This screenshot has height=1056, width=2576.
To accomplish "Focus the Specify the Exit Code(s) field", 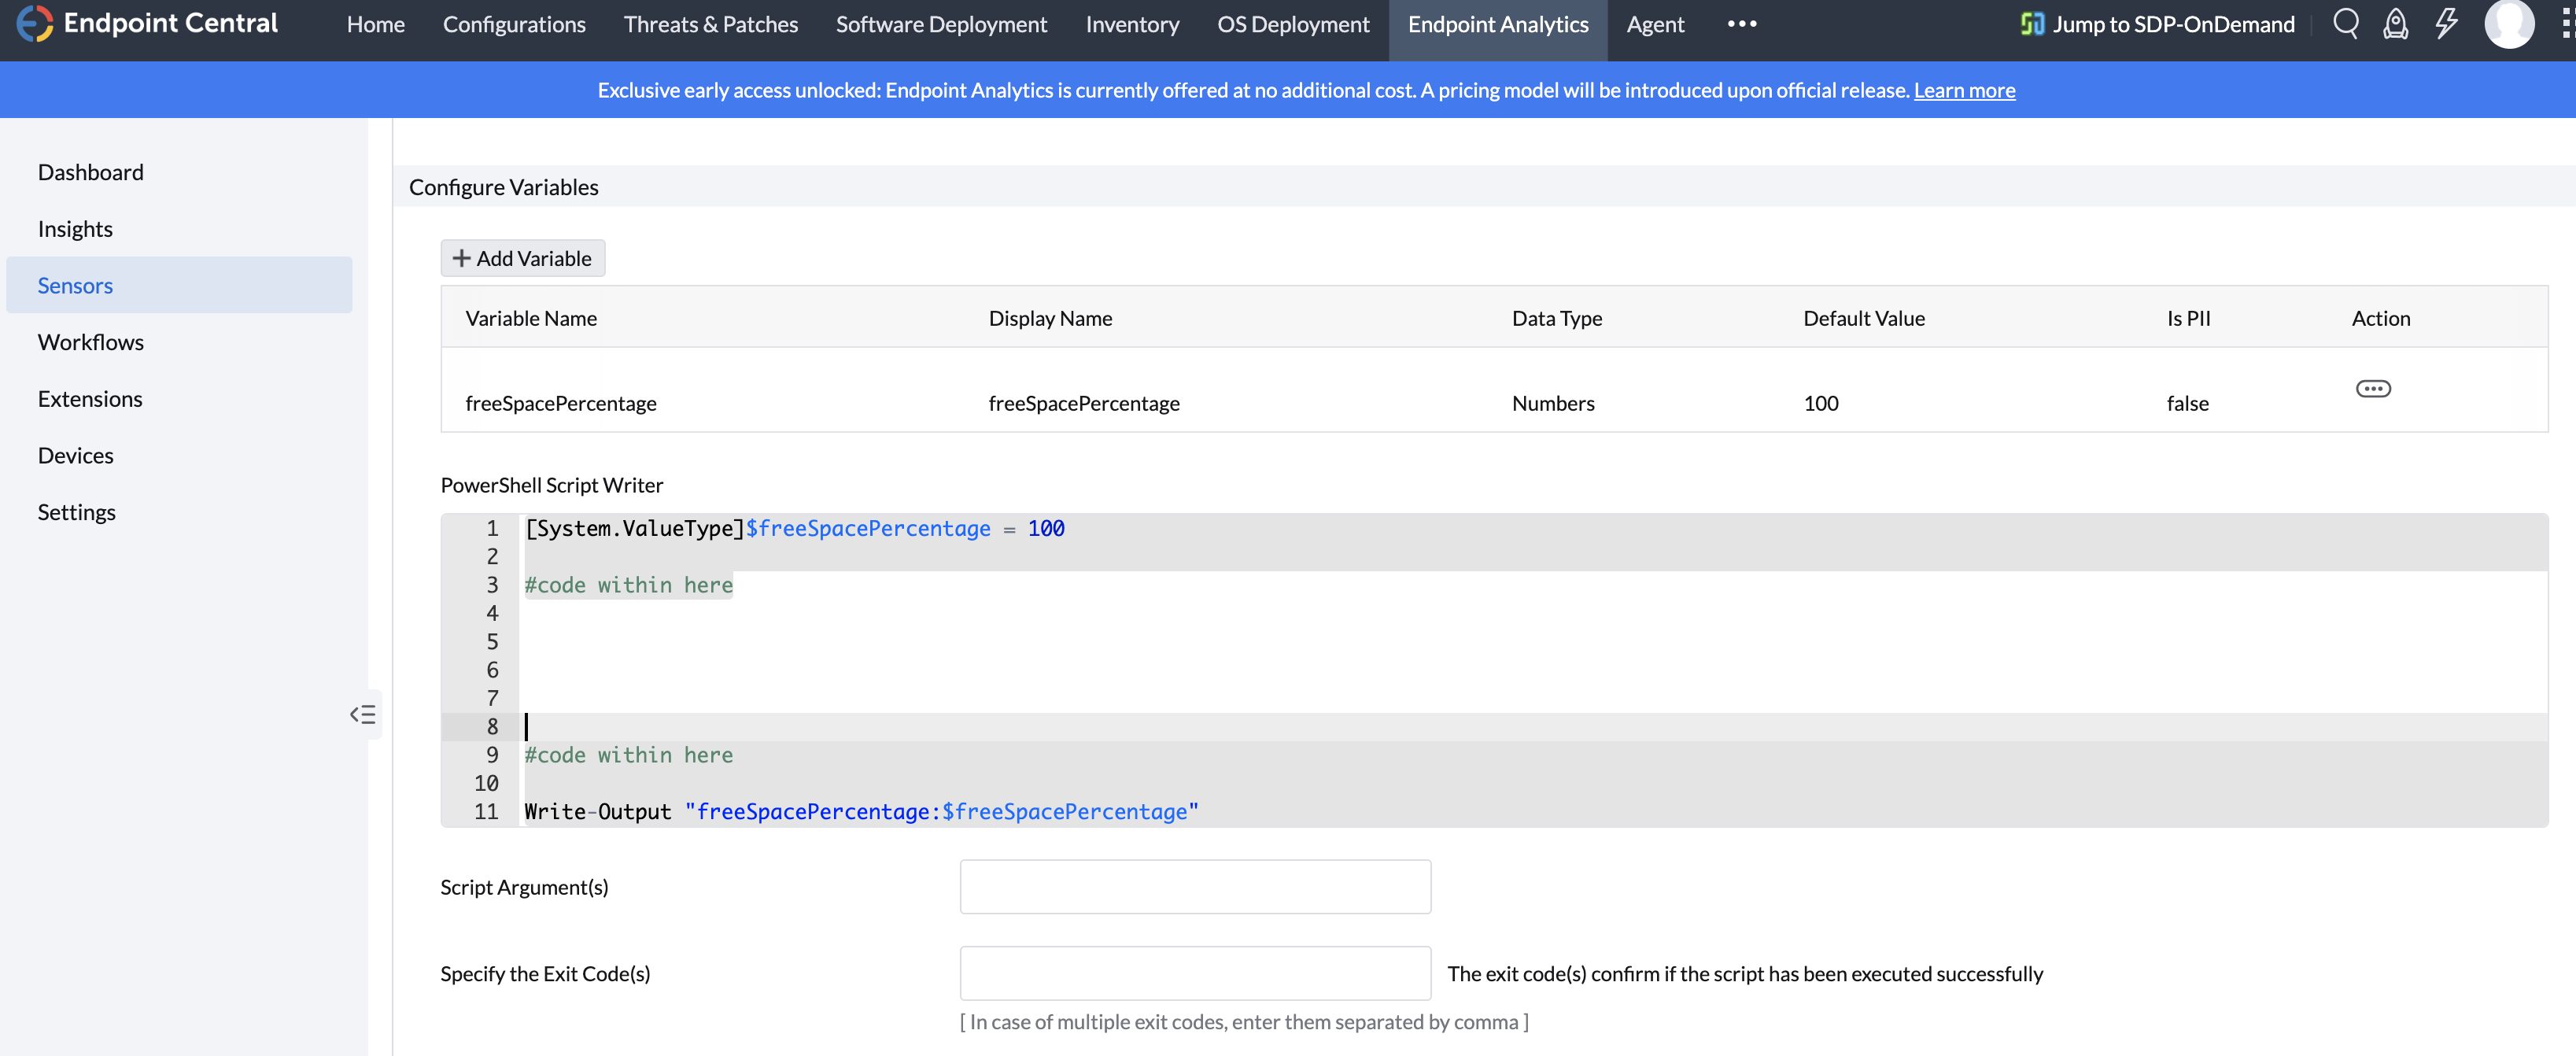I will (1195, 973).
